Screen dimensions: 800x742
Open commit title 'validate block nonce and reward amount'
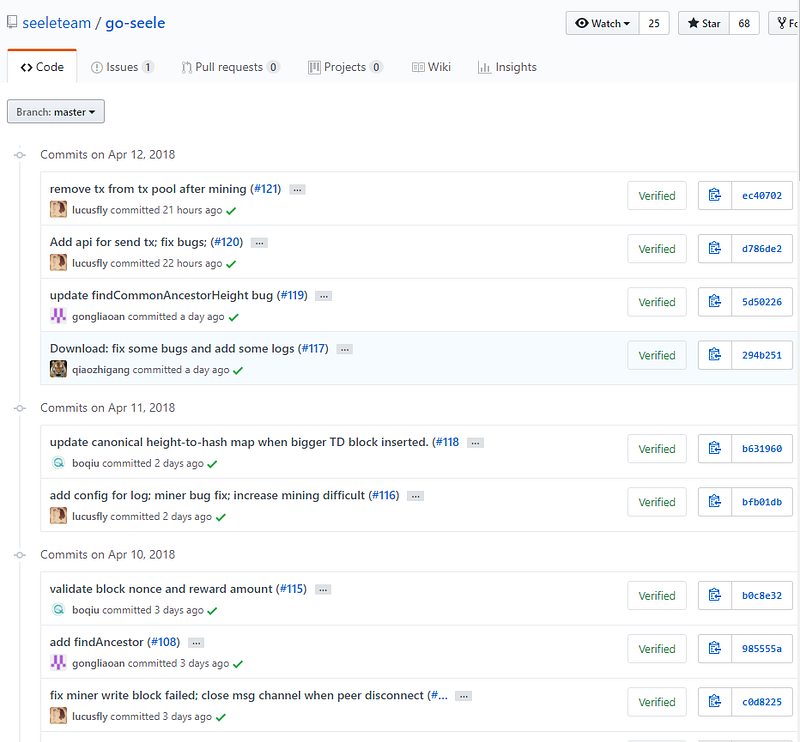[161, 589]
